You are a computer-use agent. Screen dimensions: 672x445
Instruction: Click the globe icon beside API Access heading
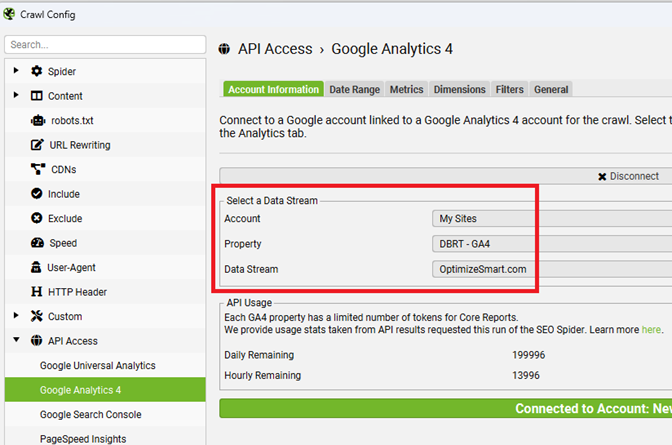tap(224, 49)
